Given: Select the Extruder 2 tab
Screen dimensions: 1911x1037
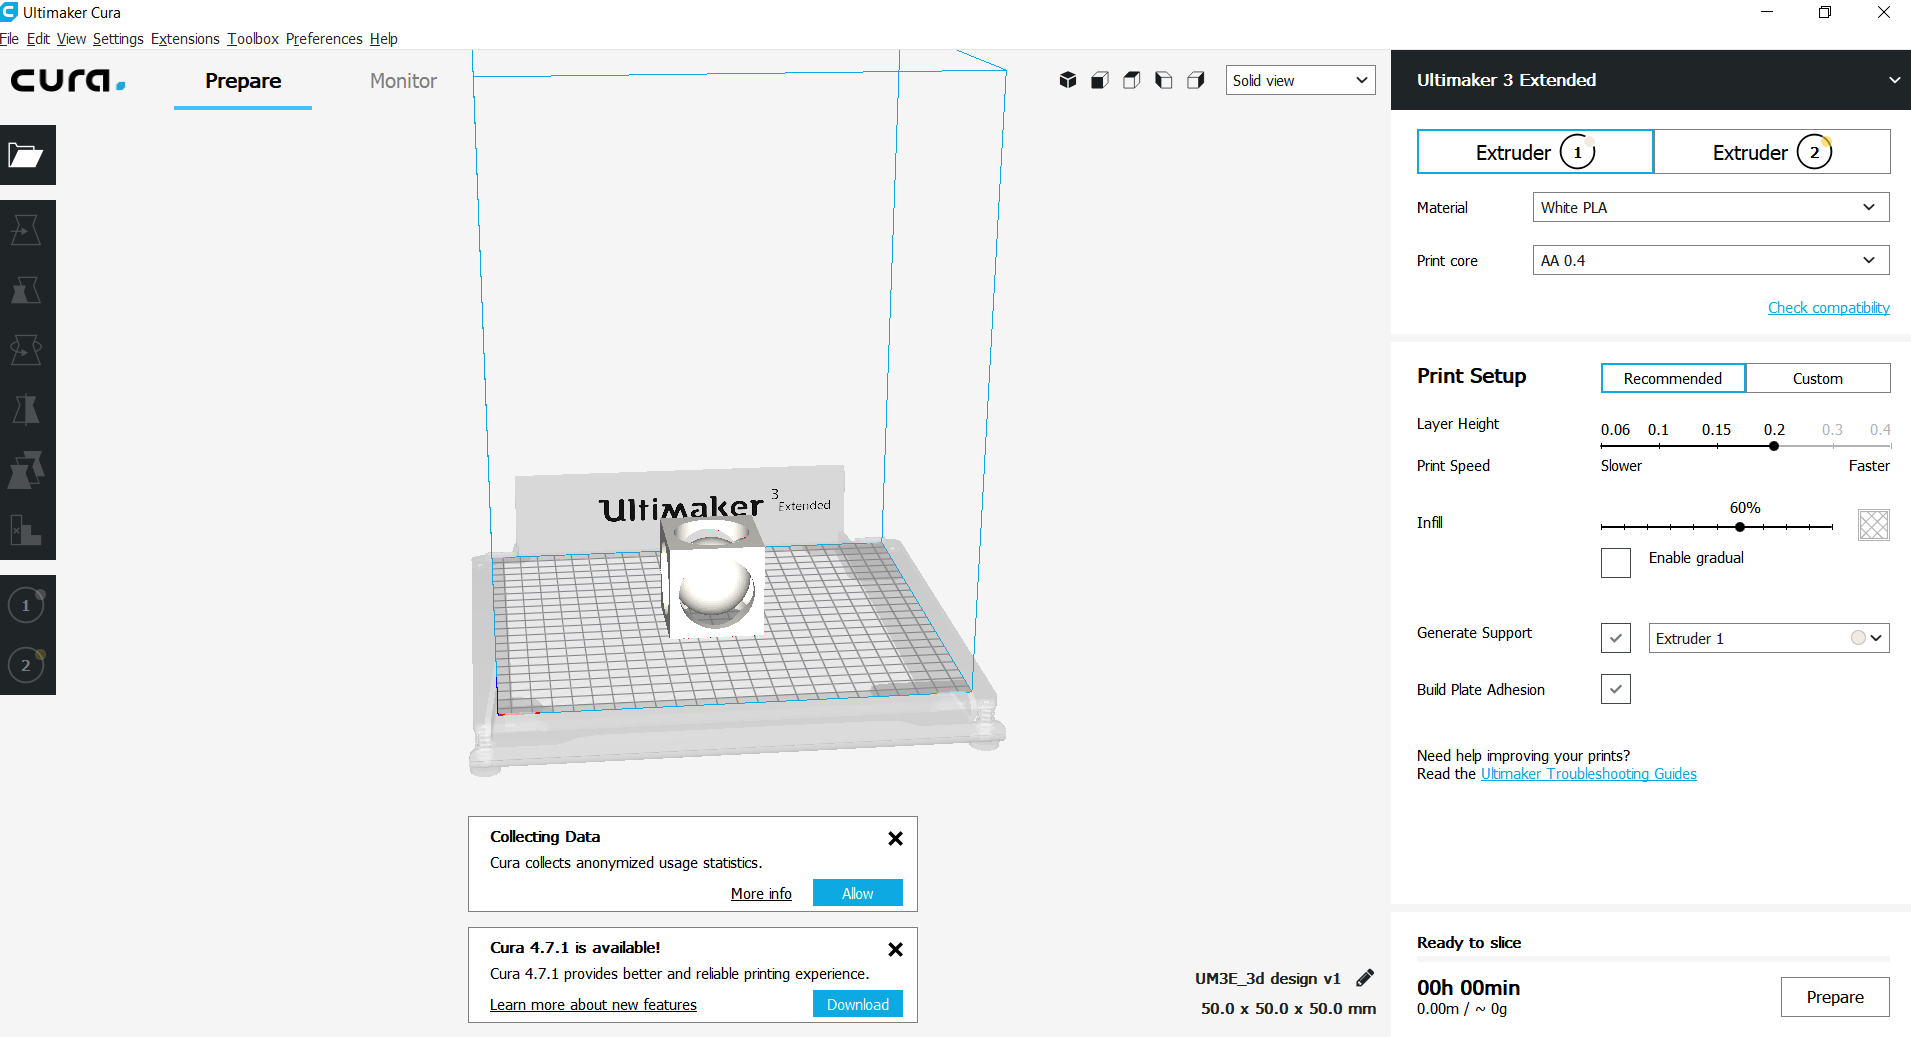Looking at the screenshot, I should [x=1772, y=152].
